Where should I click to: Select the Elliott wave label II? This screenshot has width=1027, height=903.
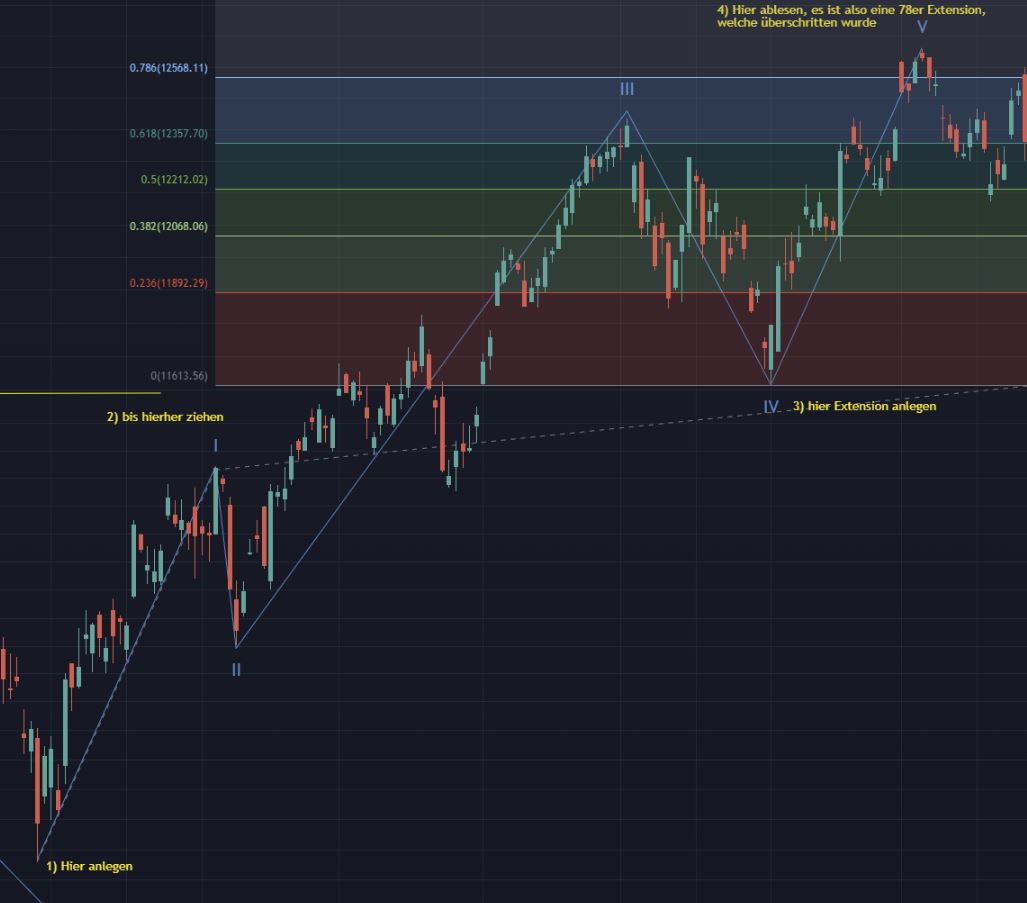[236, 669]
